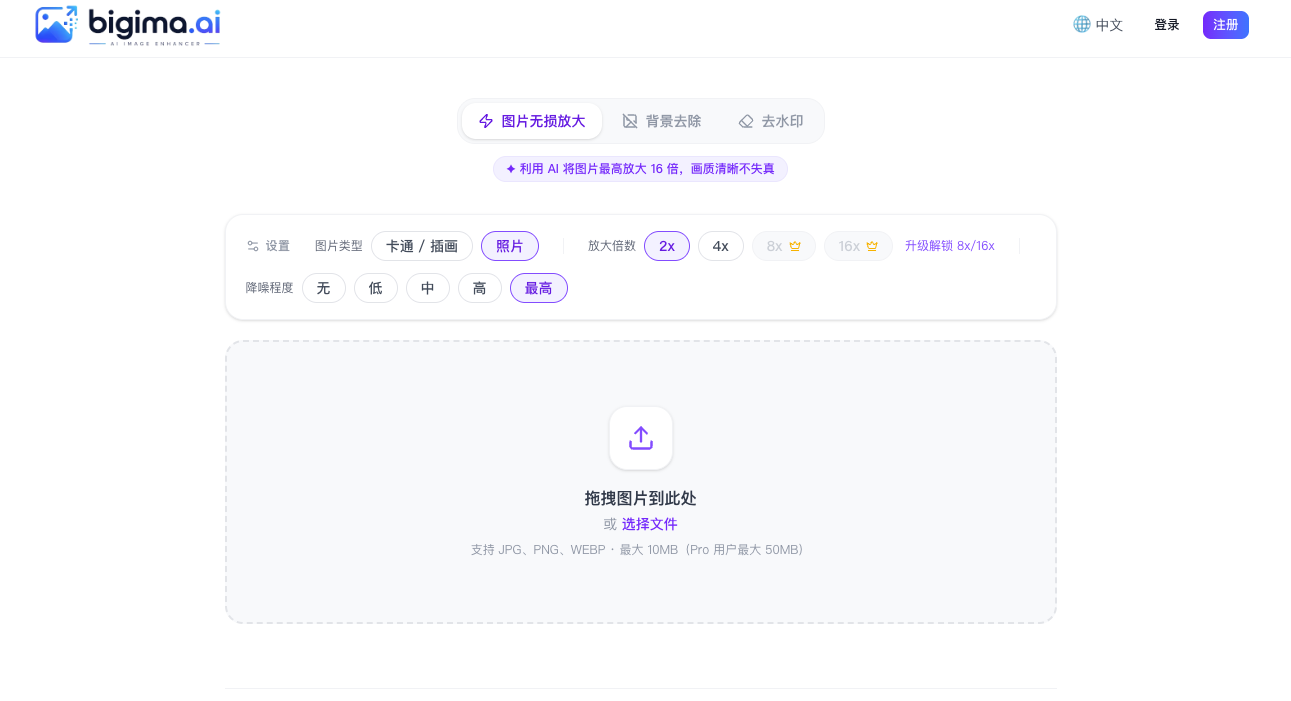Click the 放大倍数 label
Image resolution: width=1291 pixels, height=701 pixels.
pos(612,246)
